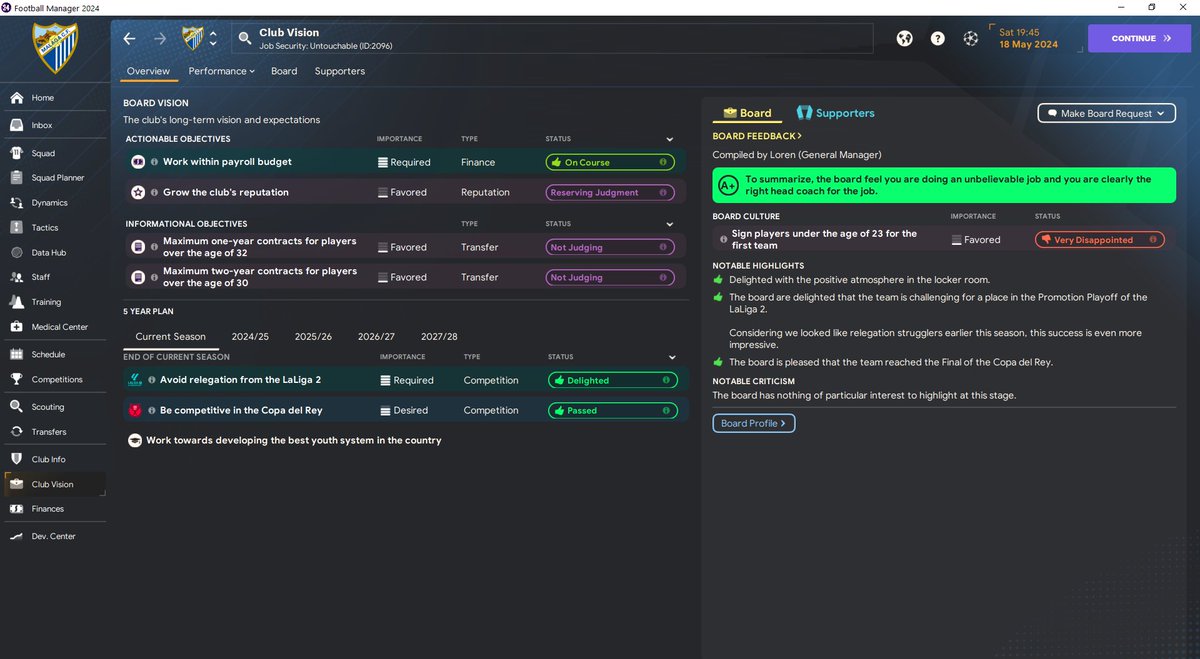Click the Reserving Judgment status badge
The width and height of the screenshot is (1200, 659).
tap(609, 192)
